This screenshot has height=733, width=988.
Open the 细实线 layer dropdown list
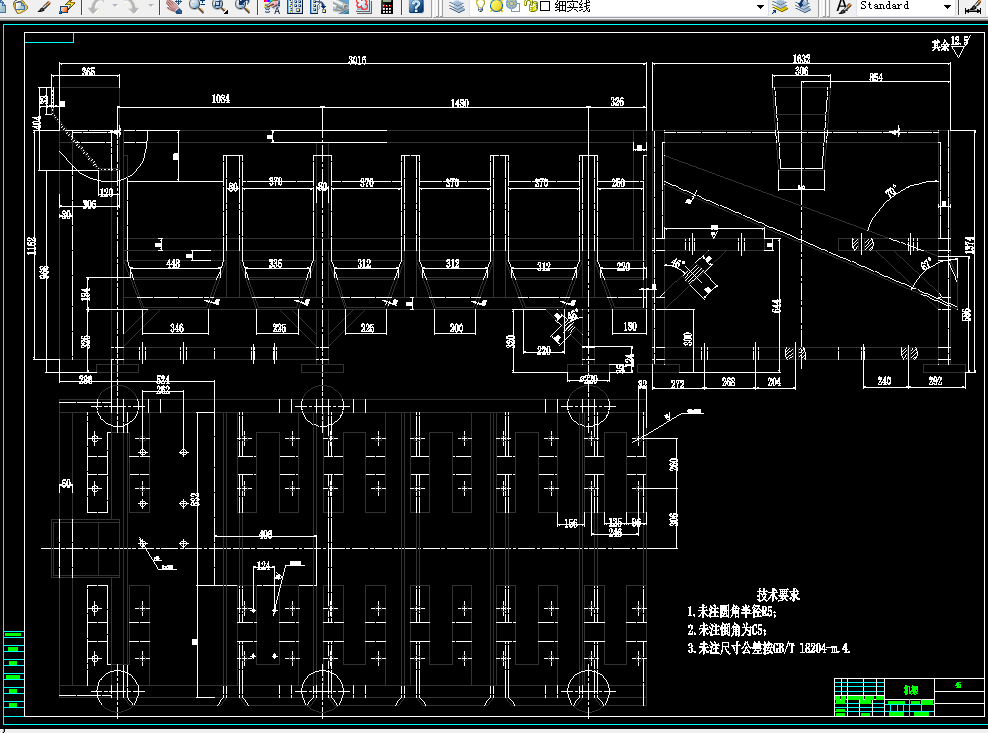[760, 6]
